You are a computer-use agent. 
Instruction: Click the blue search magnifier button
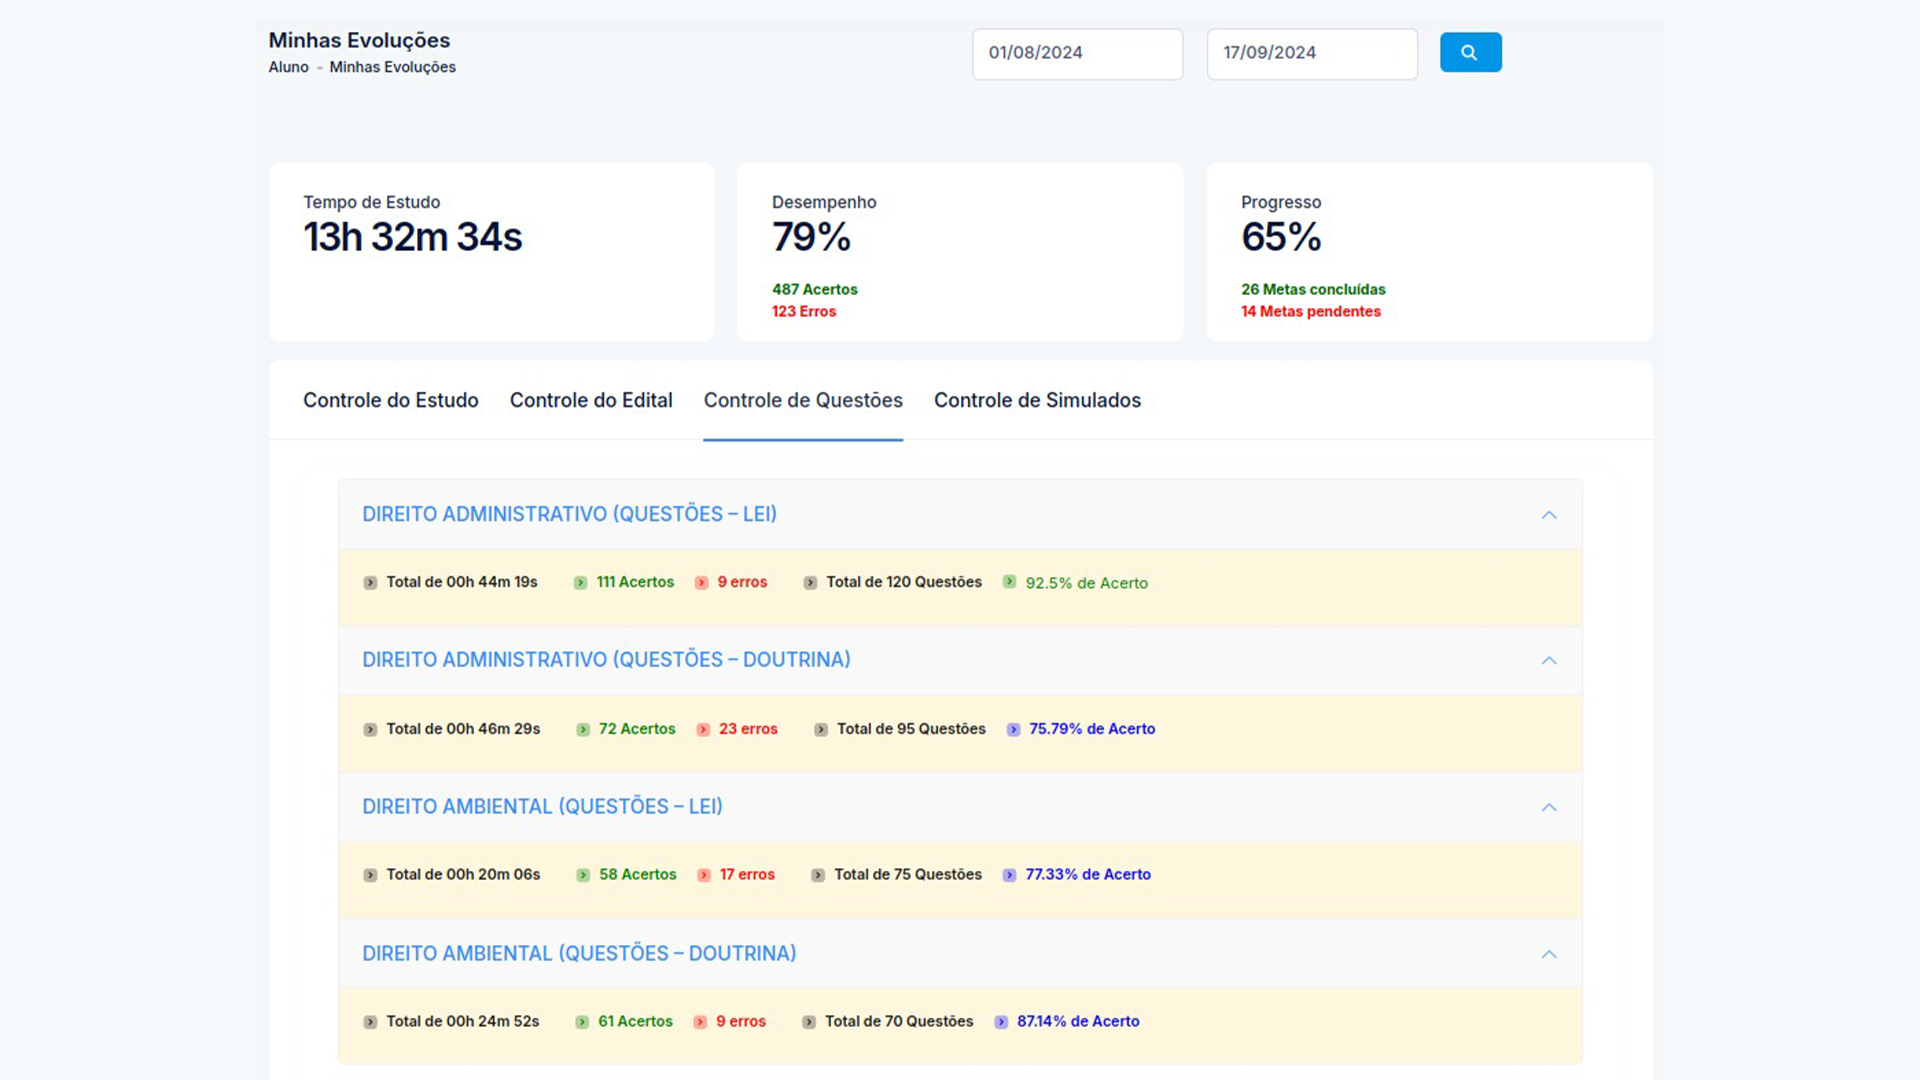click(1470, 52)
